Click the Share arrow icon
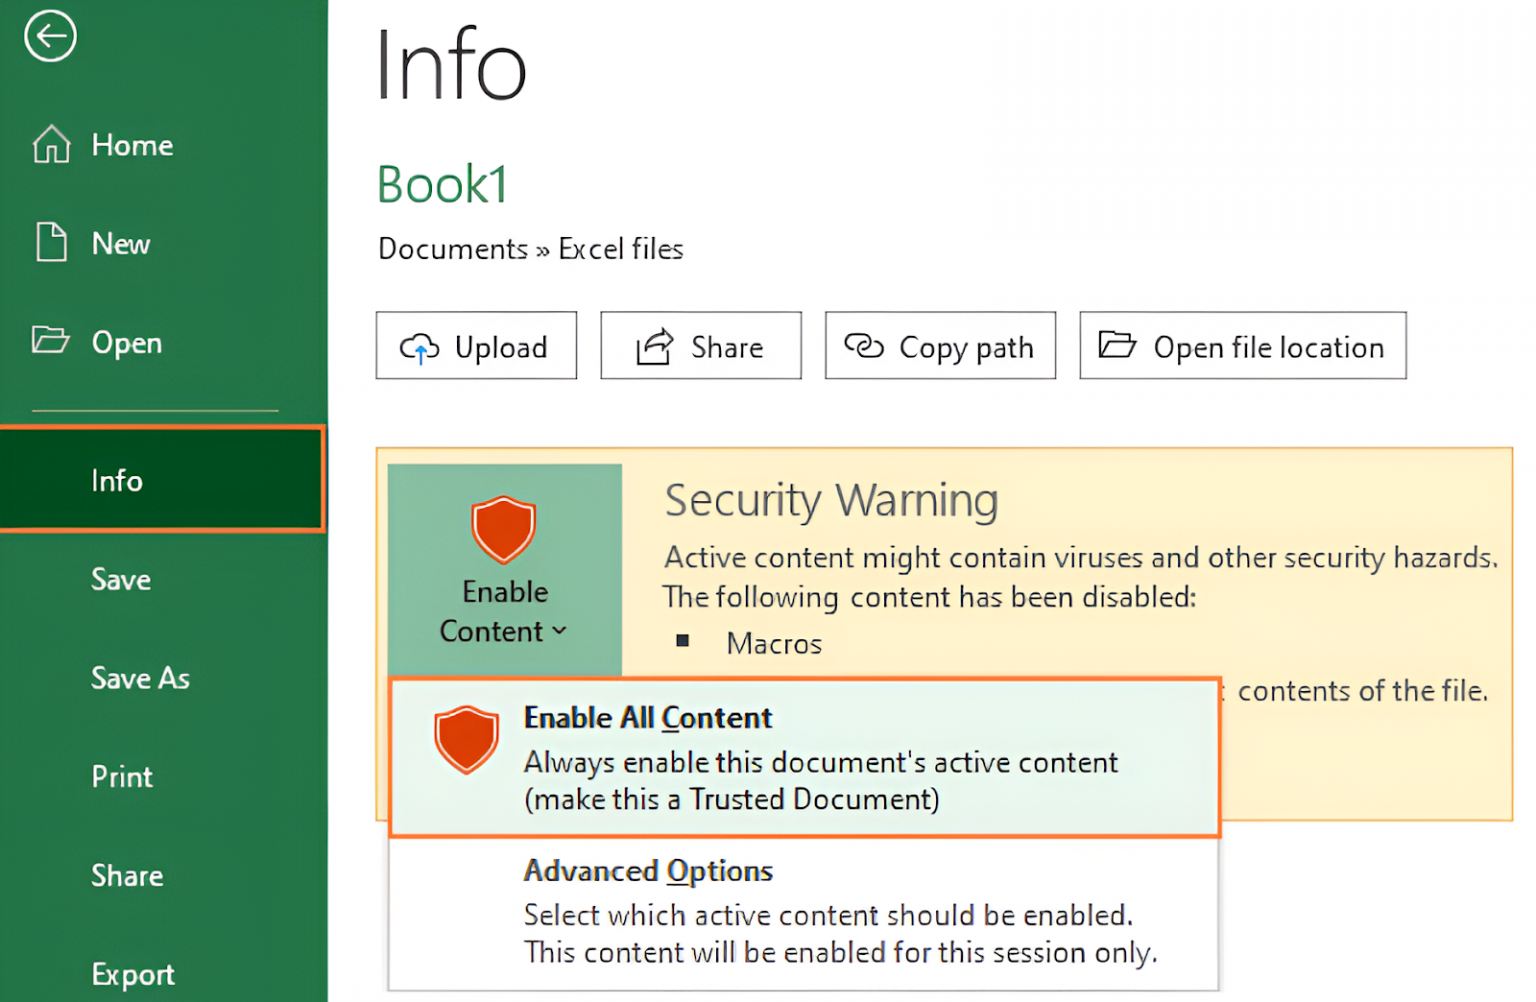This screenshot has height=1002, width=1536. [x=652, y=345]
